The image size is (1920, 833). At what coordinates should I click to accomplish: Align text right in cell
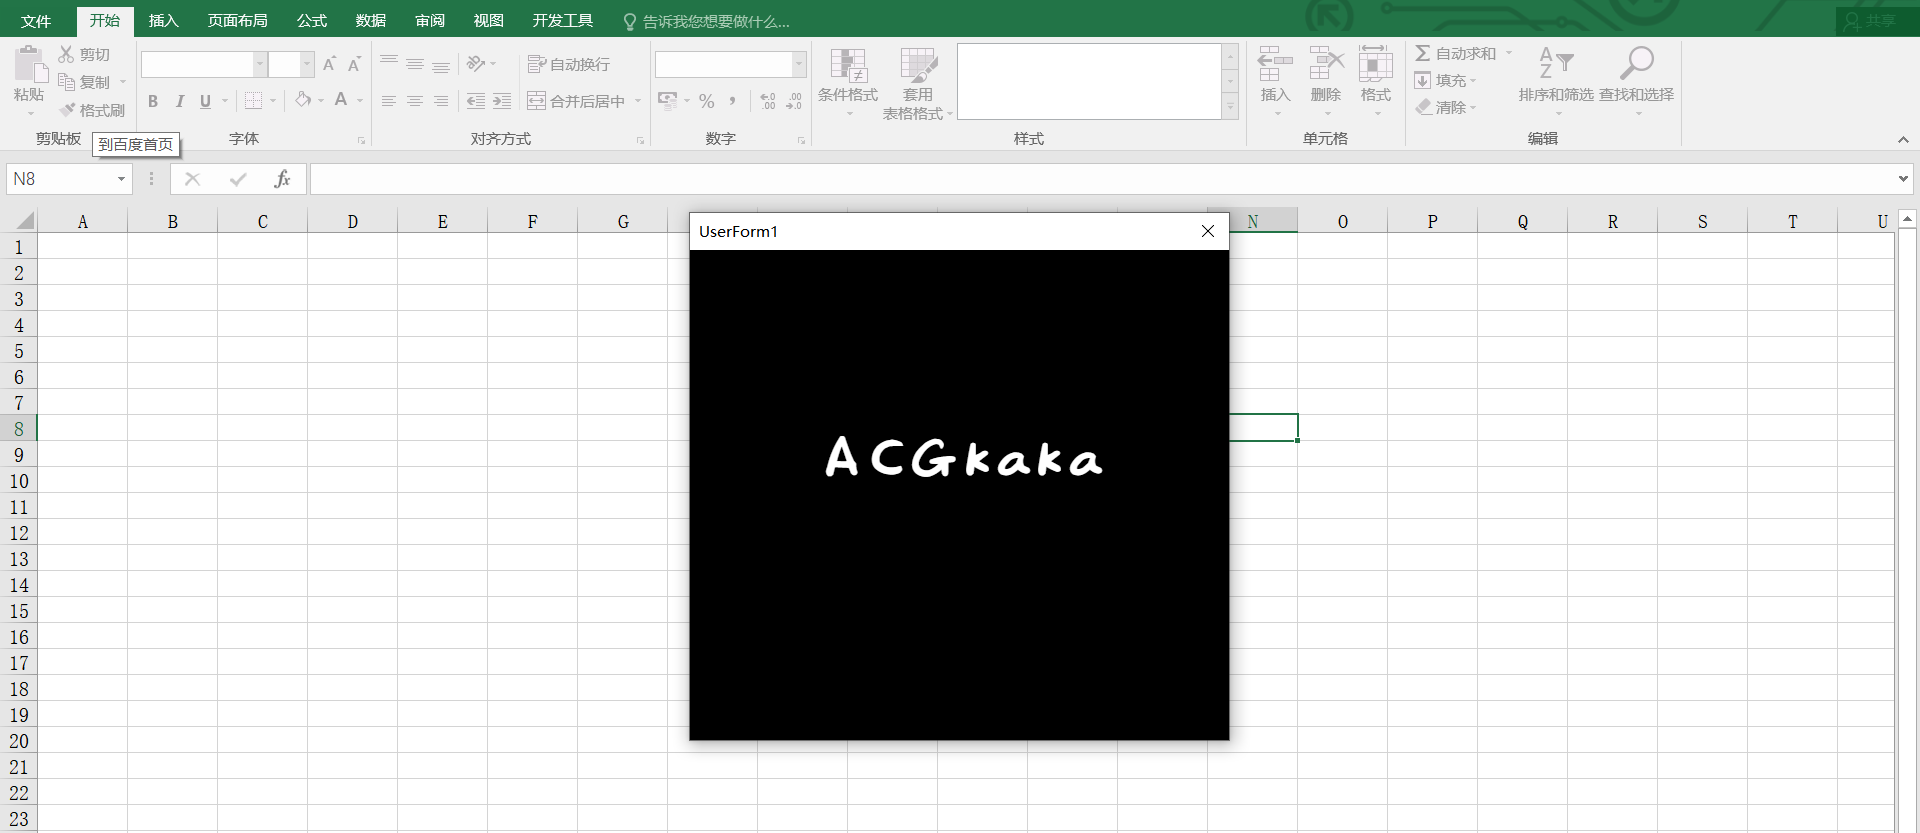click(441, 101)
